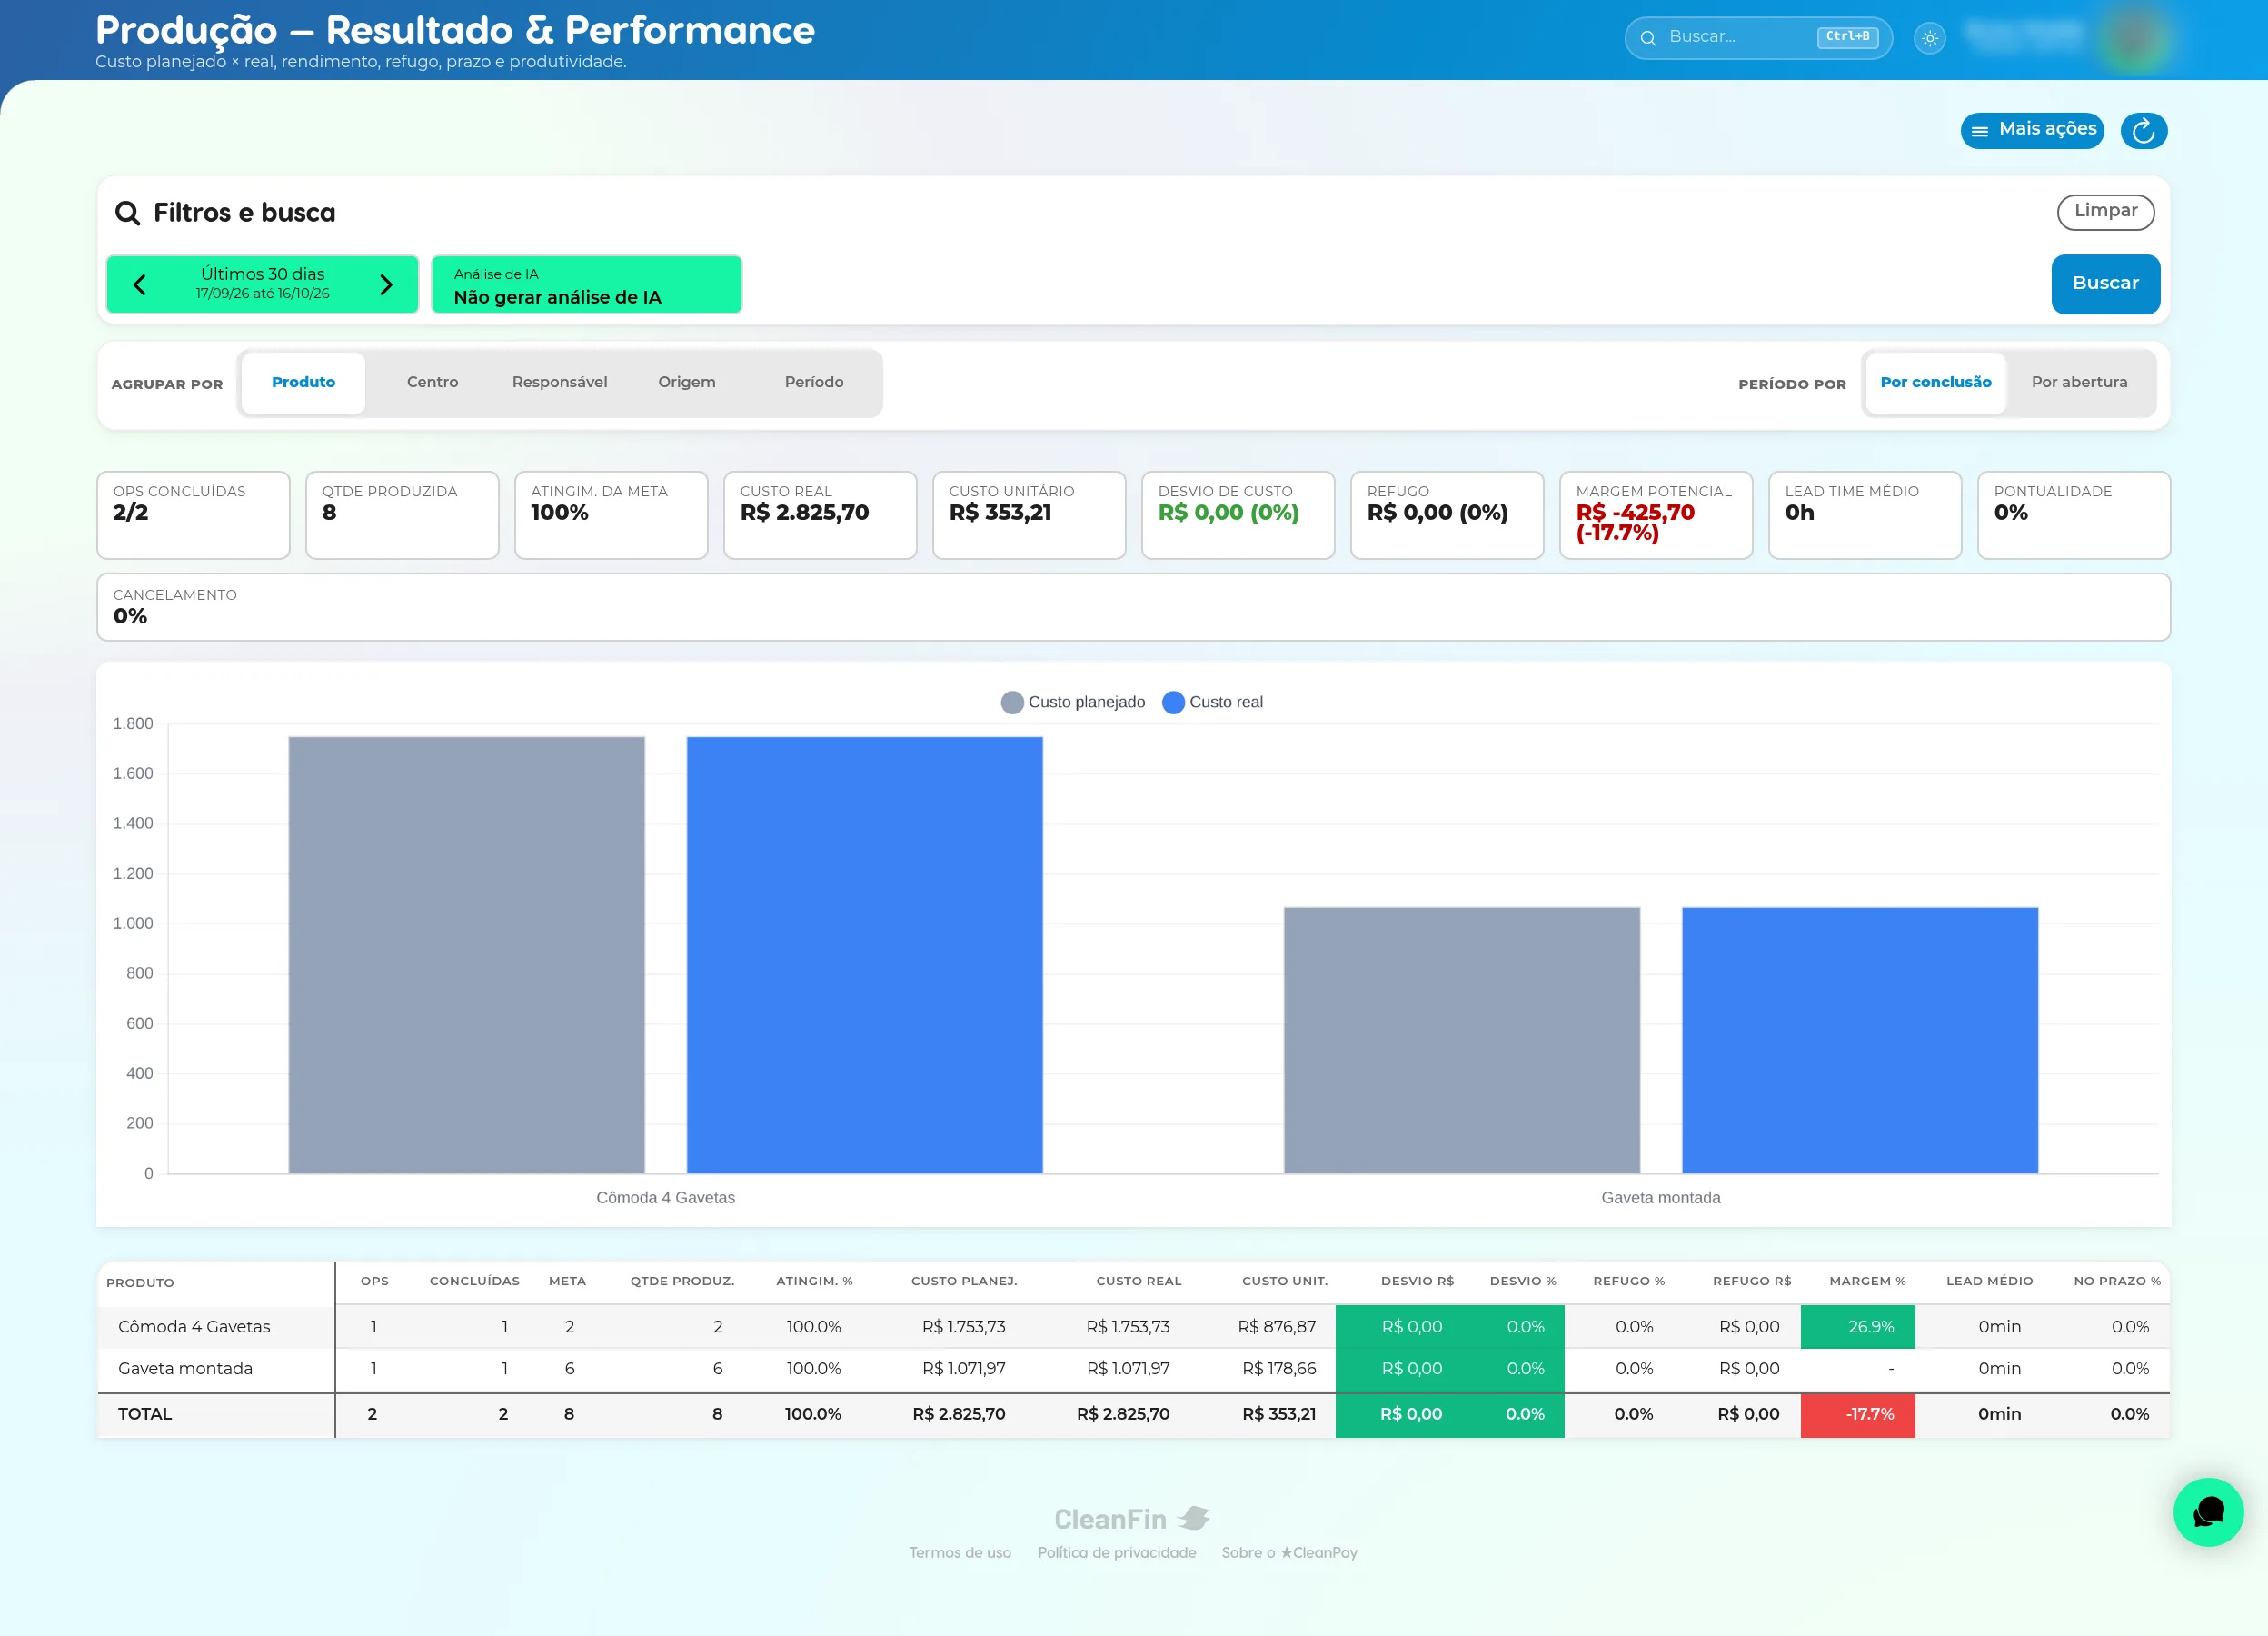
Task: Group by Período tab
Action: [x=814, y=383]
